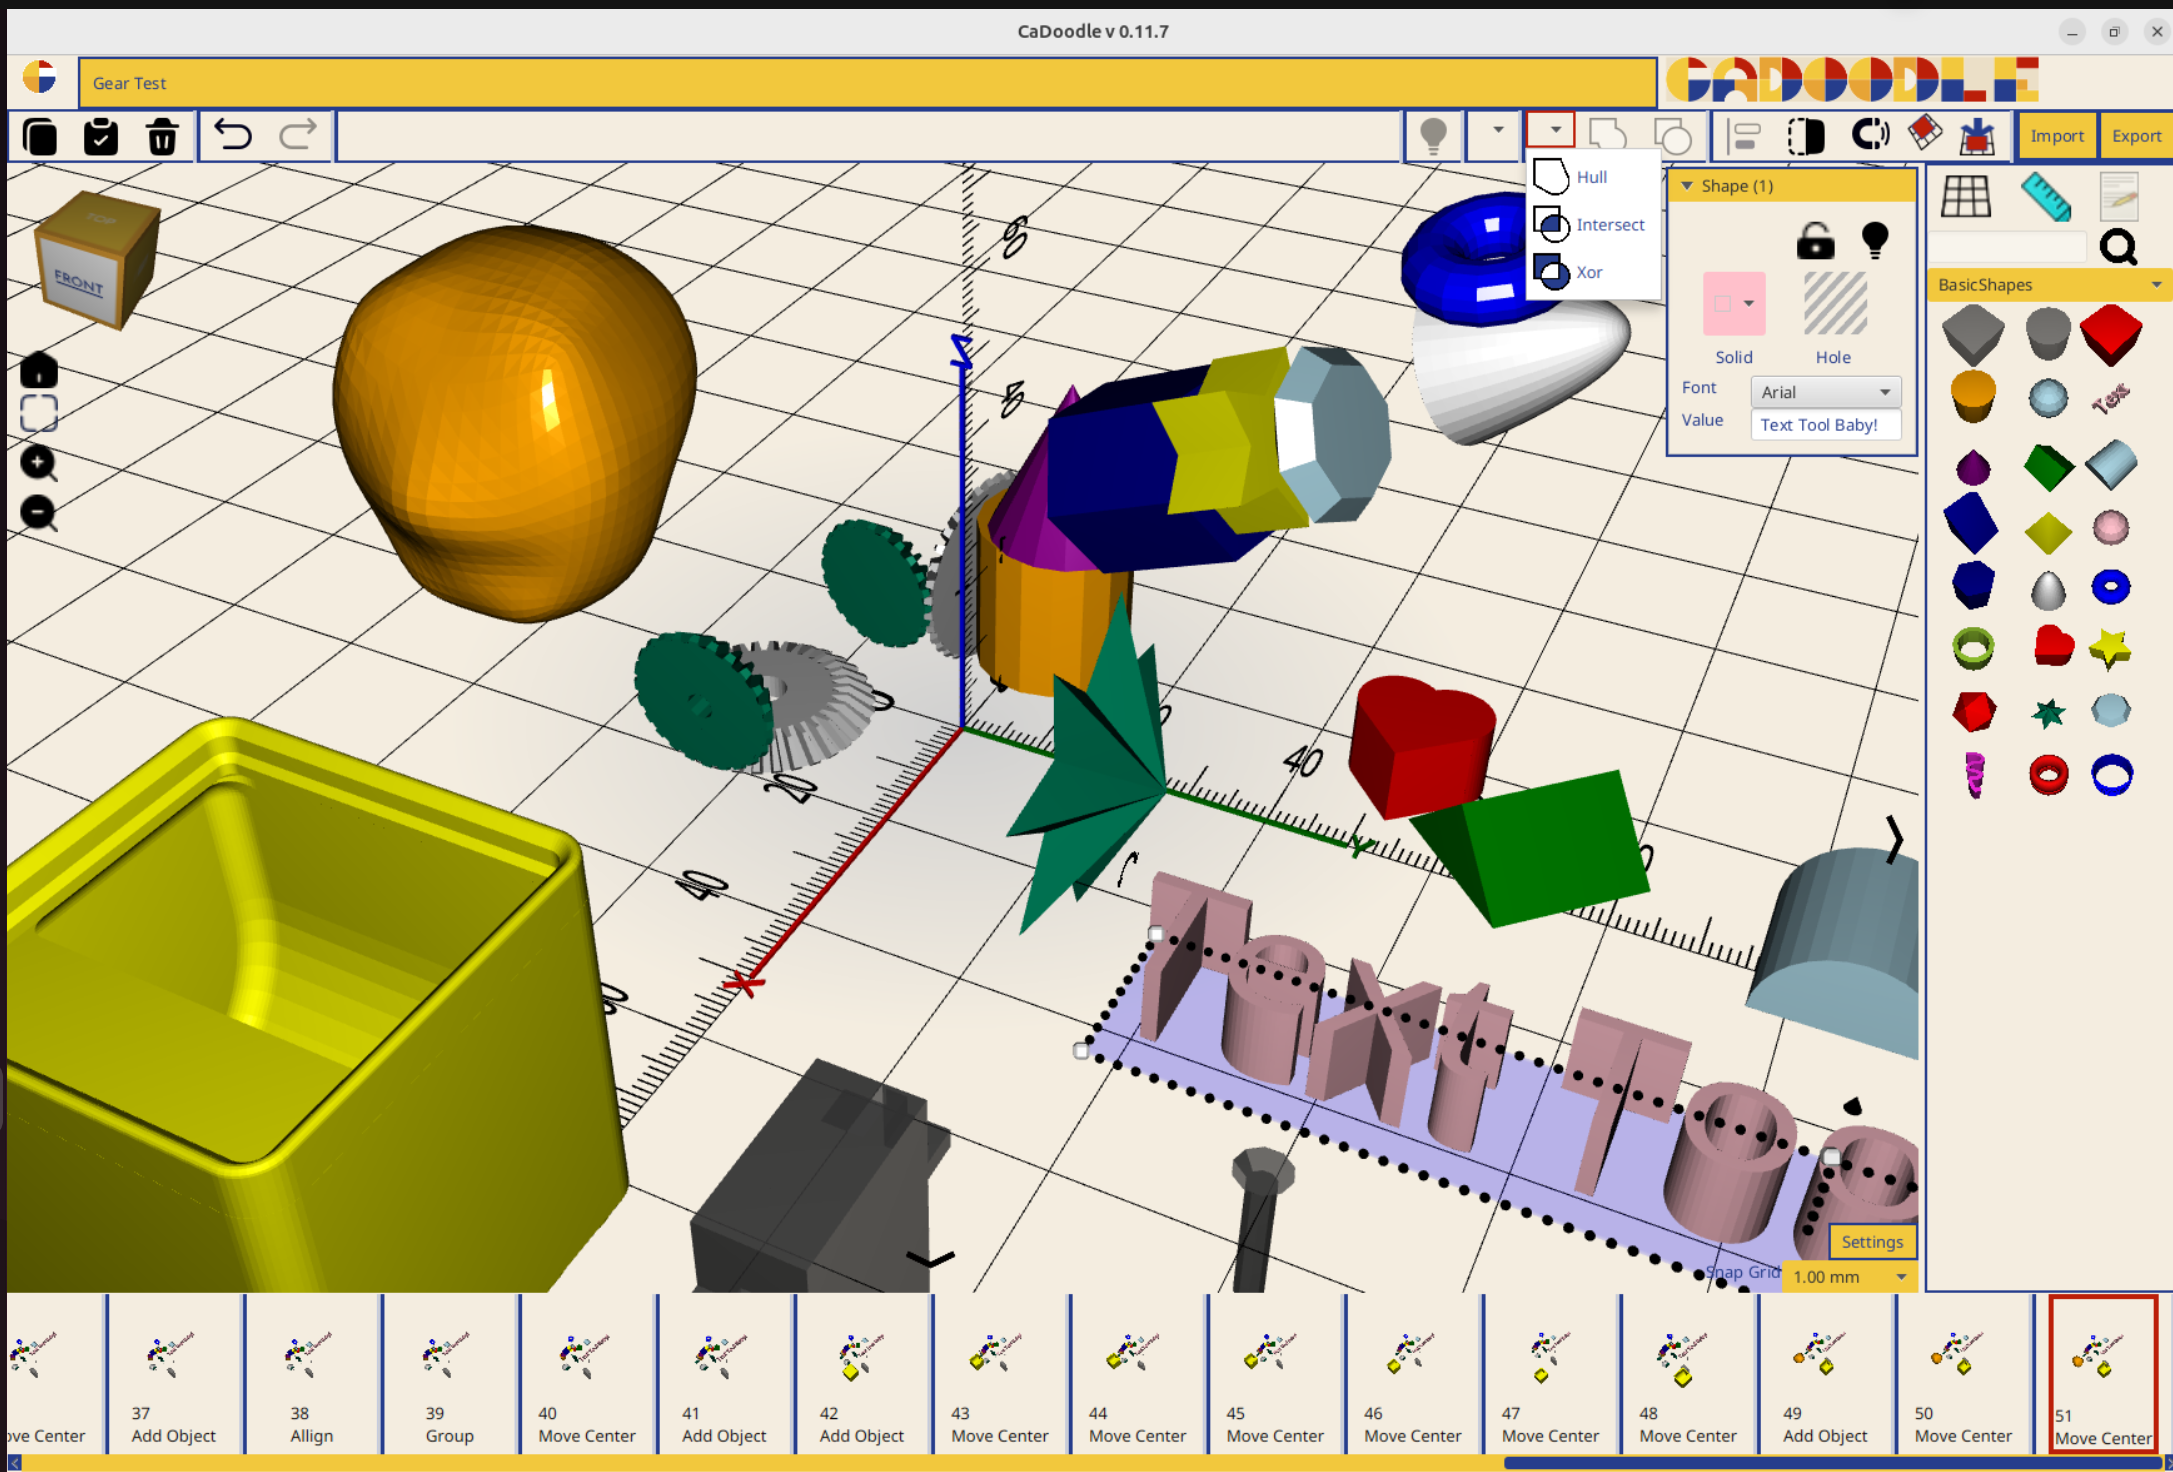Select Xor in the open dropdown menu
The width and height of the screenshot is (2173, 1472).
1588,271
